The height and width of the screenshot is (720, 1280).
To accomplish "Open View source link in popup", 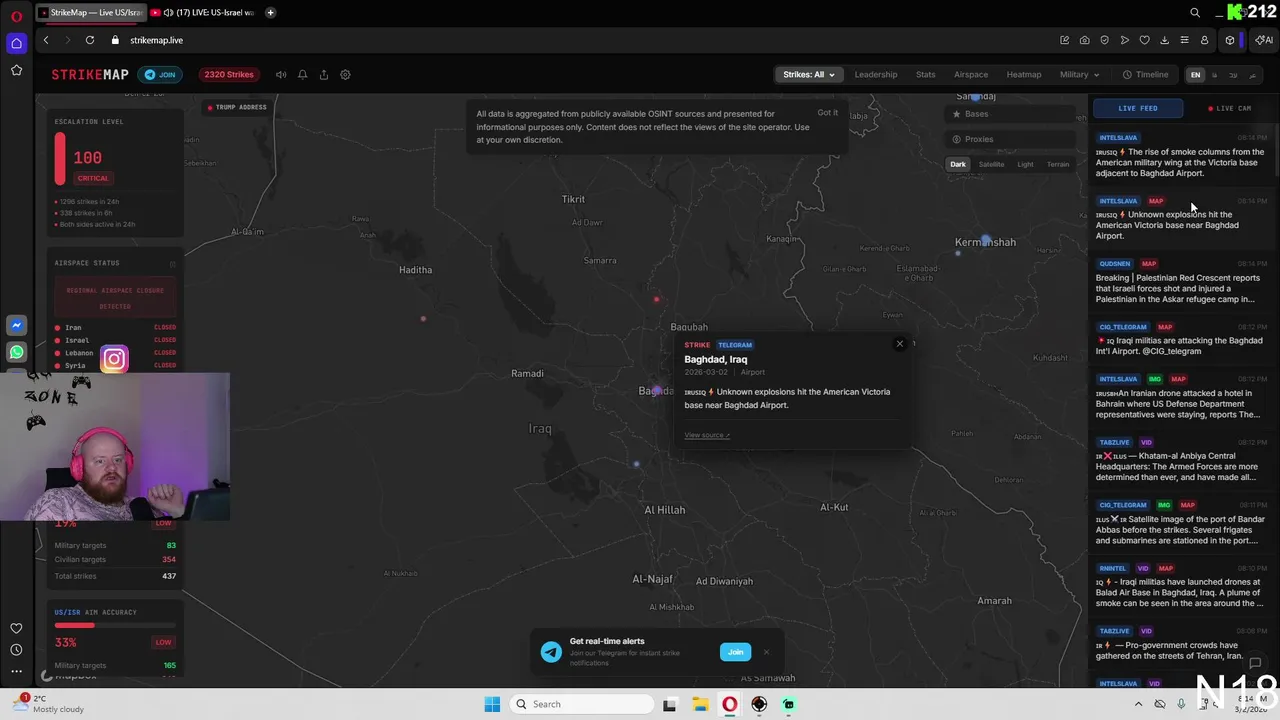I will 707,435.
